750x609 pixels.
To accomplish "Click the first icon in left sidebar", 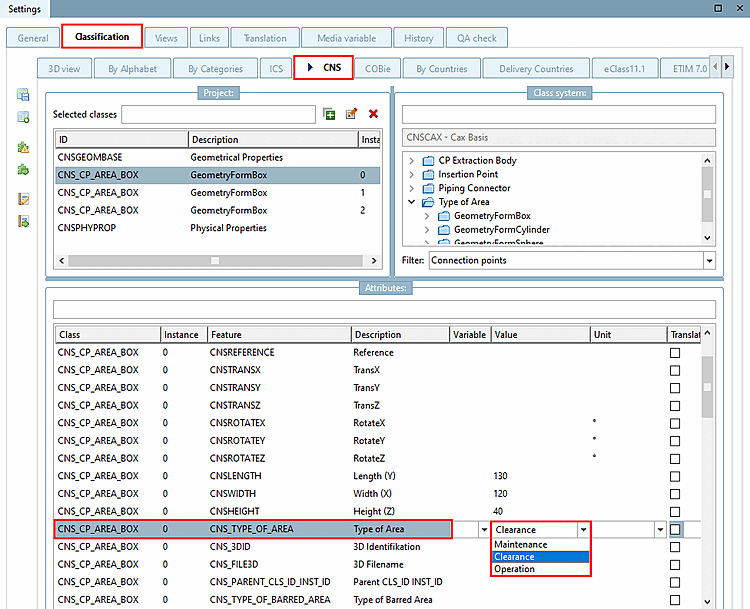I will (22, 95).
